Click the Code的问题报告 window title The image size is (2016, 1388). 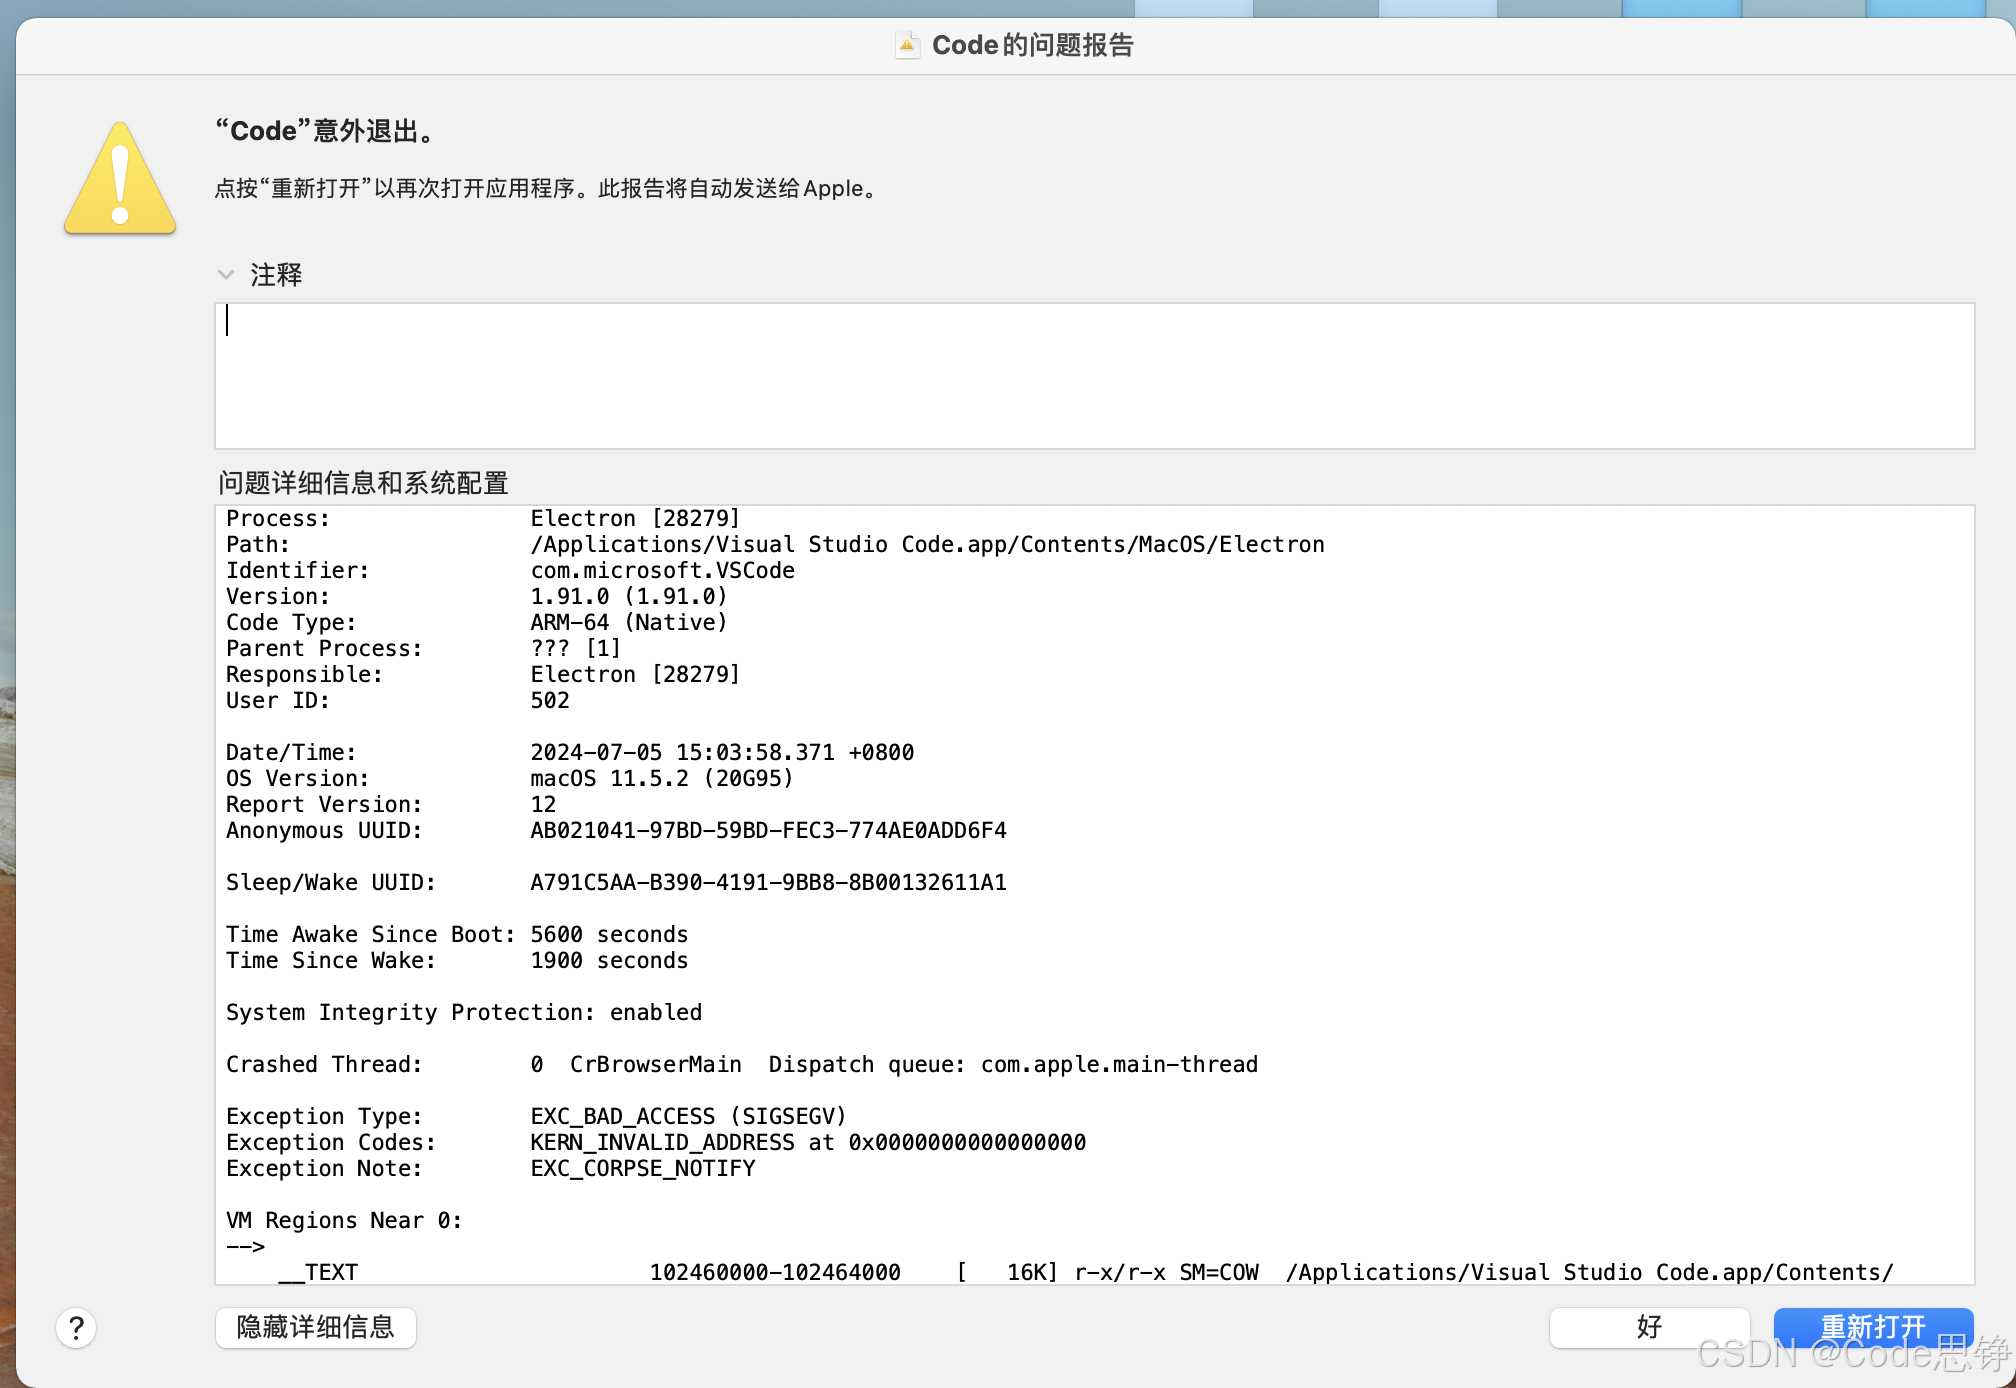coord(1032,45)
